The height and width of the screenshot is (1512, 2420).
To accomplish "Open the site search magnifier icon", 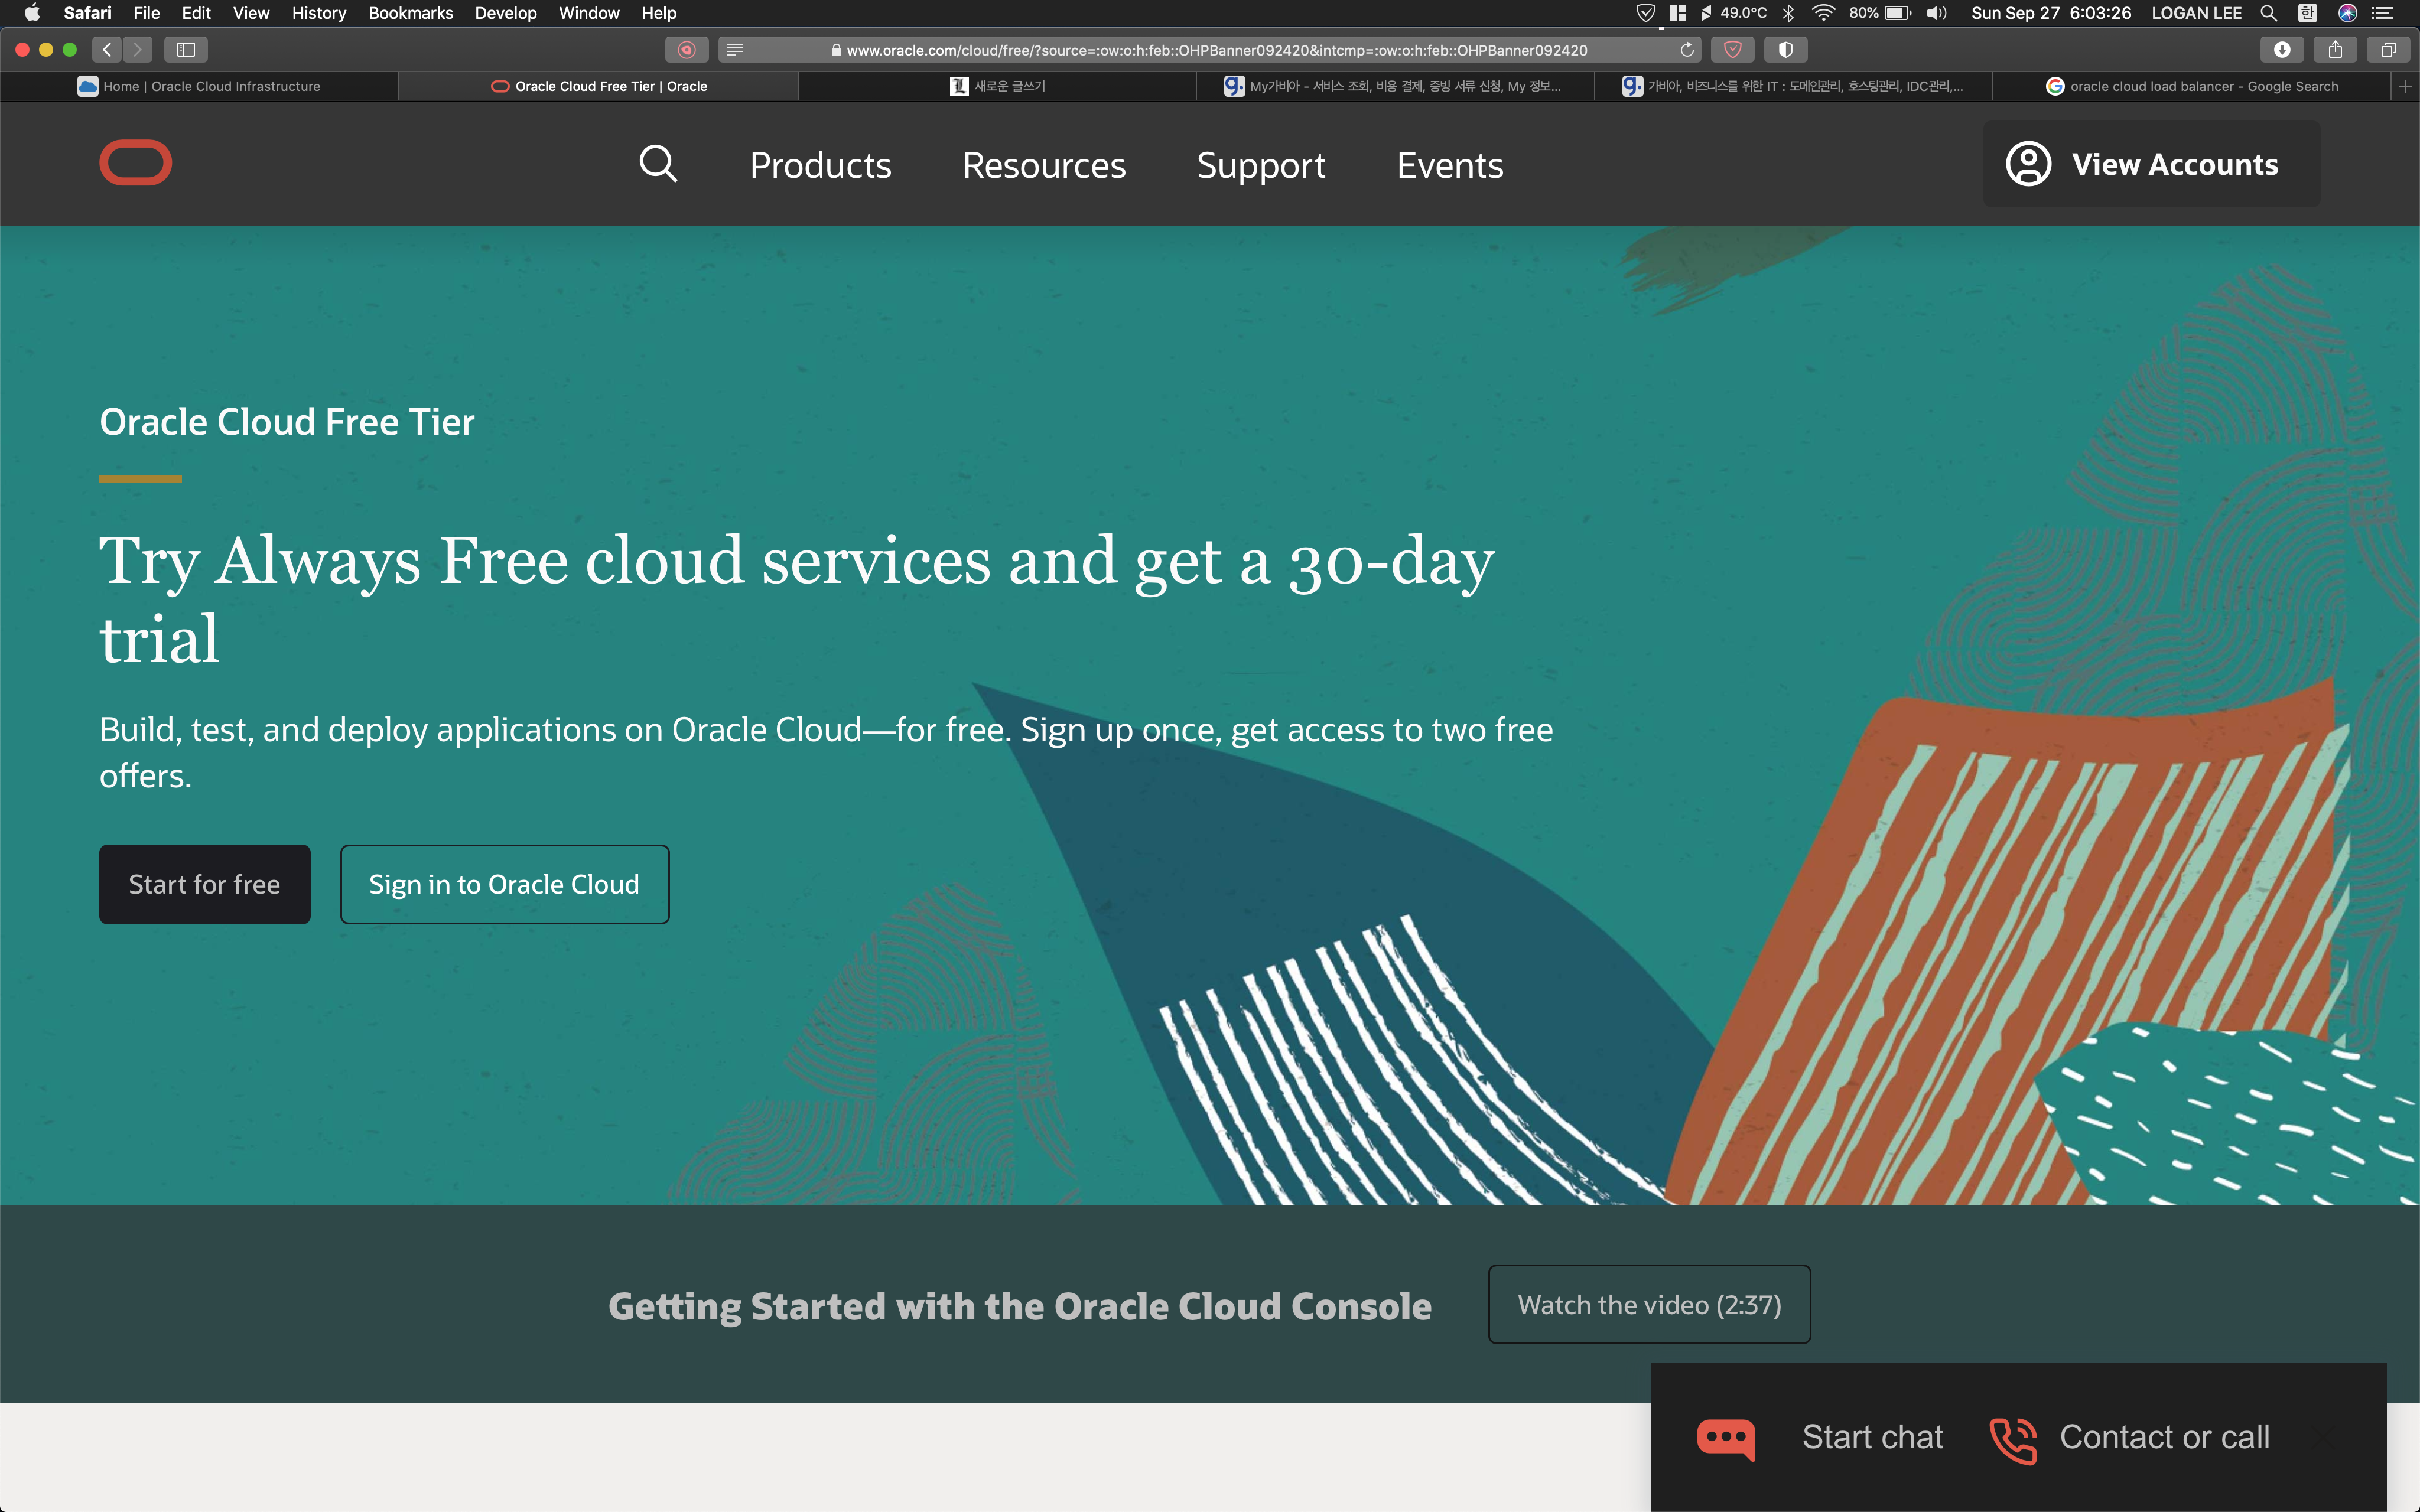I will (x=658, y=164).
